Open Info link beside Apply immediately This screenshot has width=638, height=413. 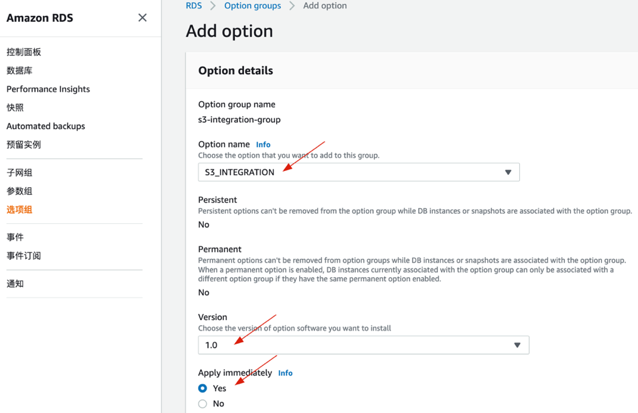pyautogui.click(x=285, y=373)
